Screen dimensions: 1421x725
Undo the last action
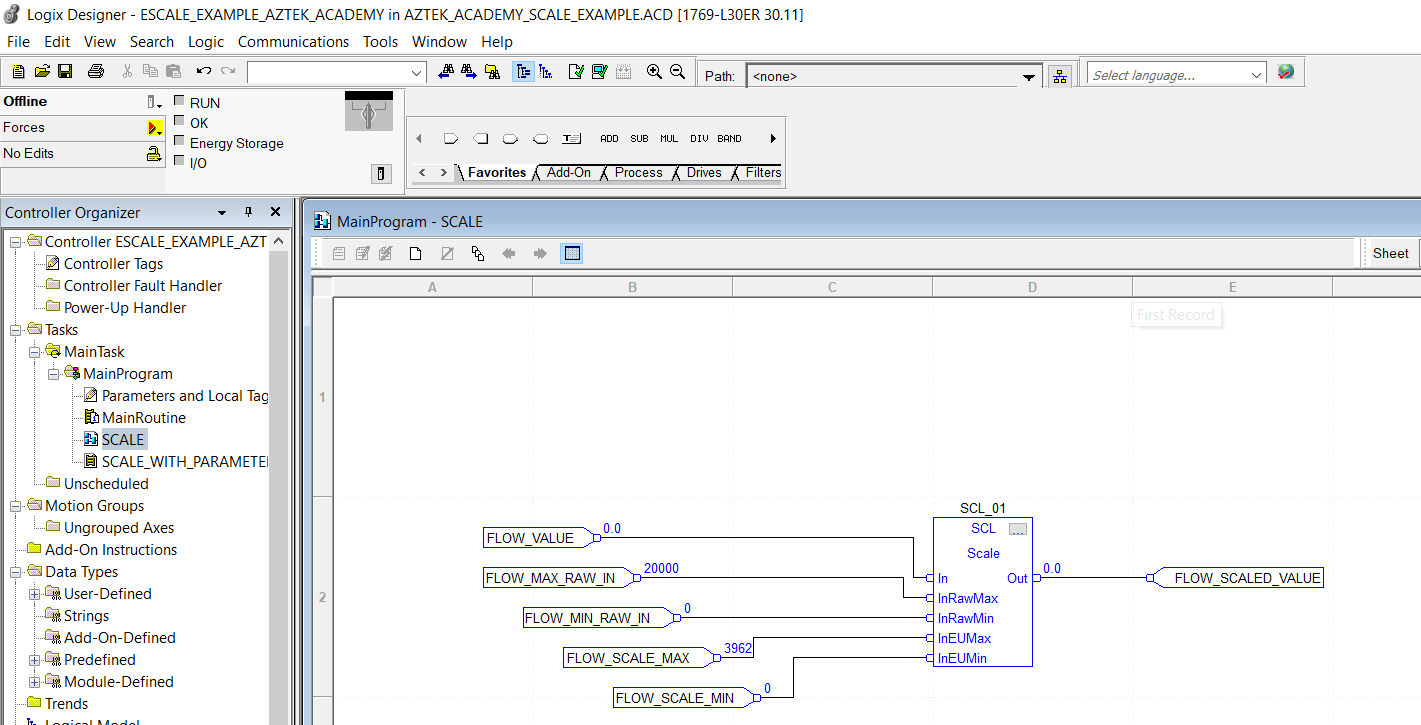[204, 71]
